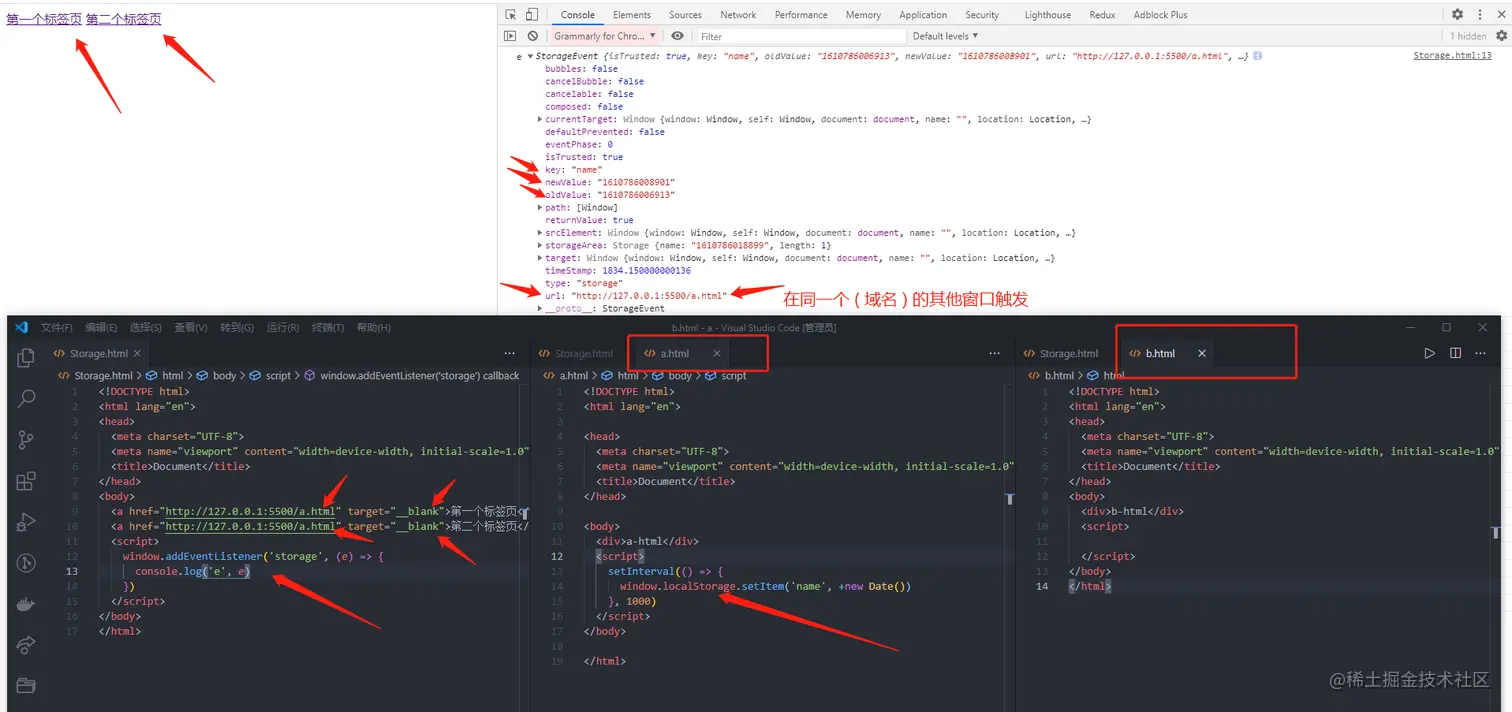Clear the console with the clear icon

click(x=532, y=36)
